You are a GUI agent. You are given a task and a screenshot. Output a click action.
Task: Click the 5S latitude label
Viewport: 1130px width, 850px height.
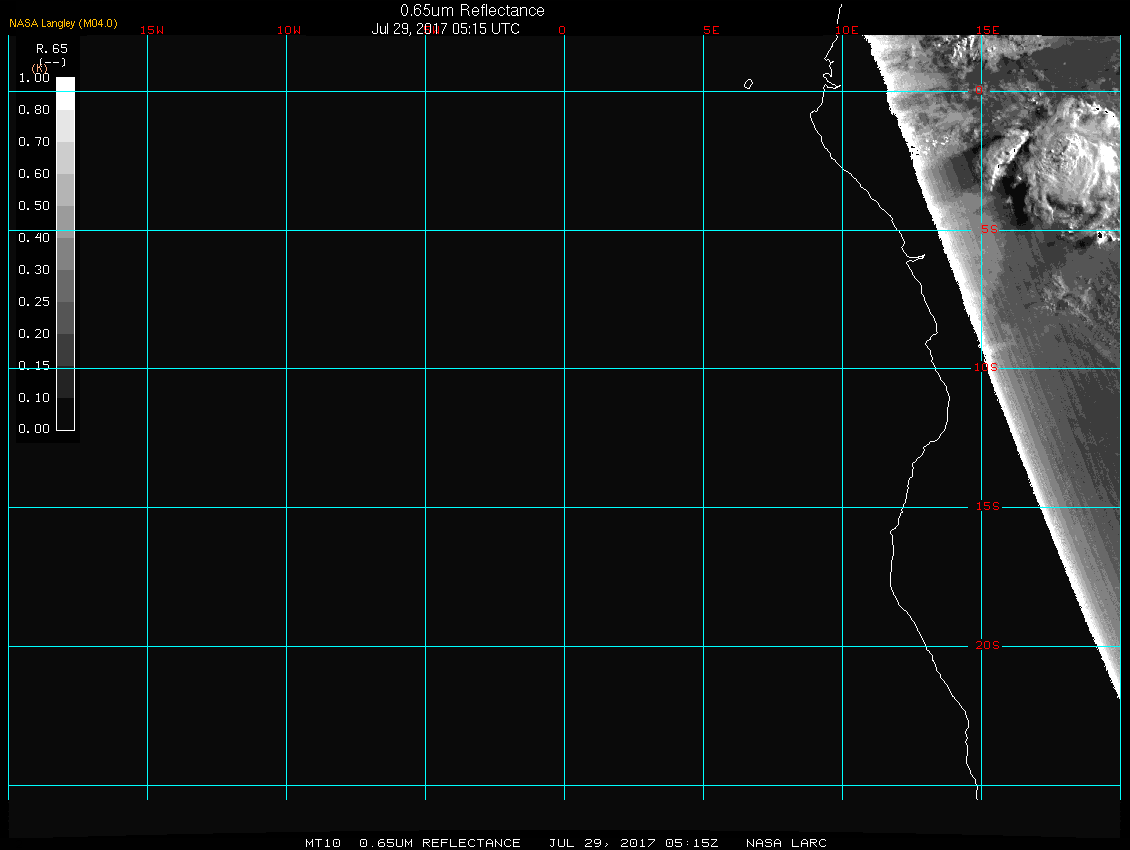pyautogui.click(x=988, y=229)
